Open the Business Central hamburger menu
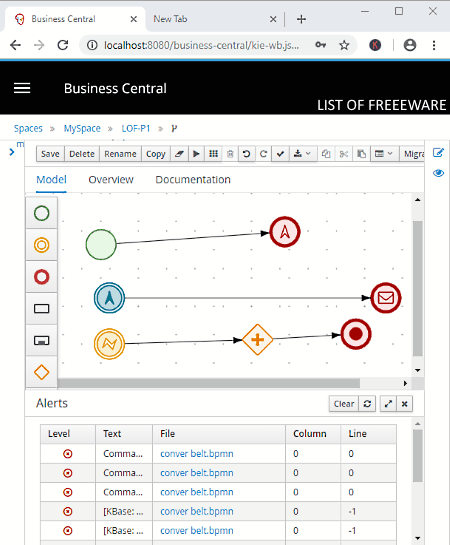 pyautogui.click(x=22, y=88)
